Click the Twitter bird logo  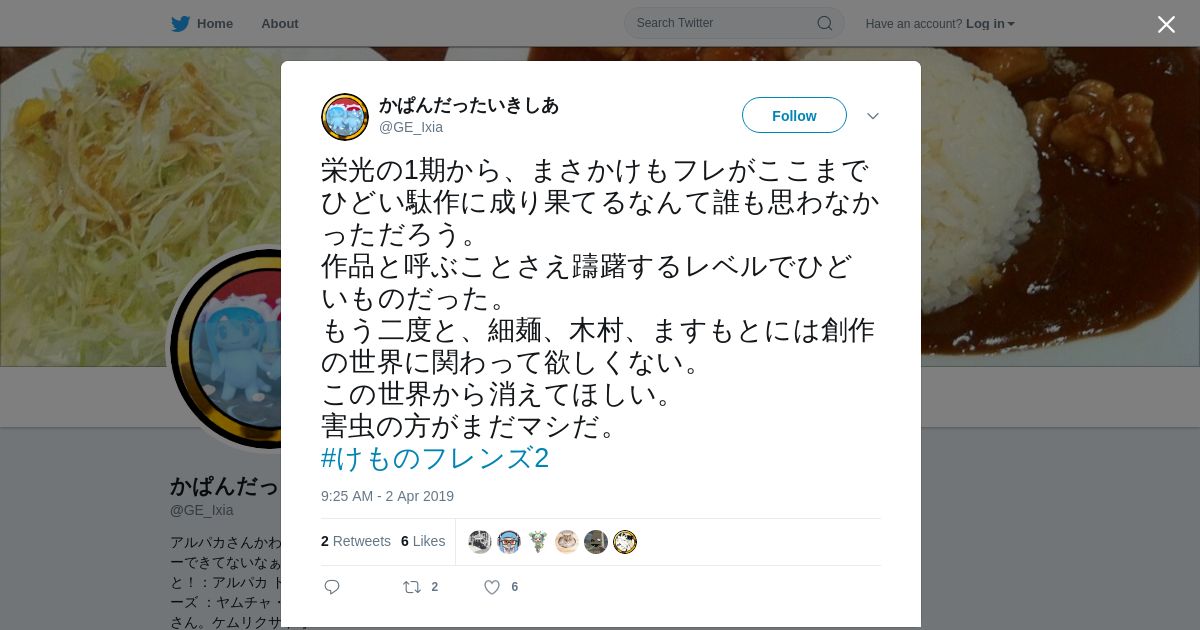coord(180,24)
